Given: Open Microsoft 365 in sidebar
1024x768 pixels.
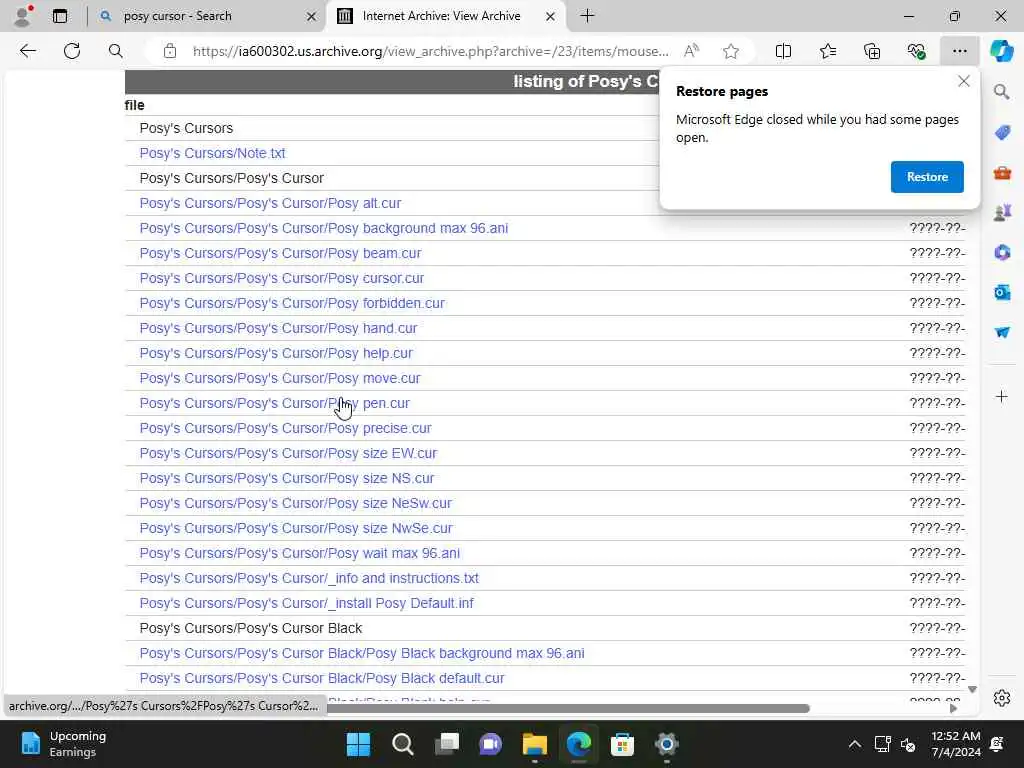Looking at the screenshot, I should tap(1002, 252).
